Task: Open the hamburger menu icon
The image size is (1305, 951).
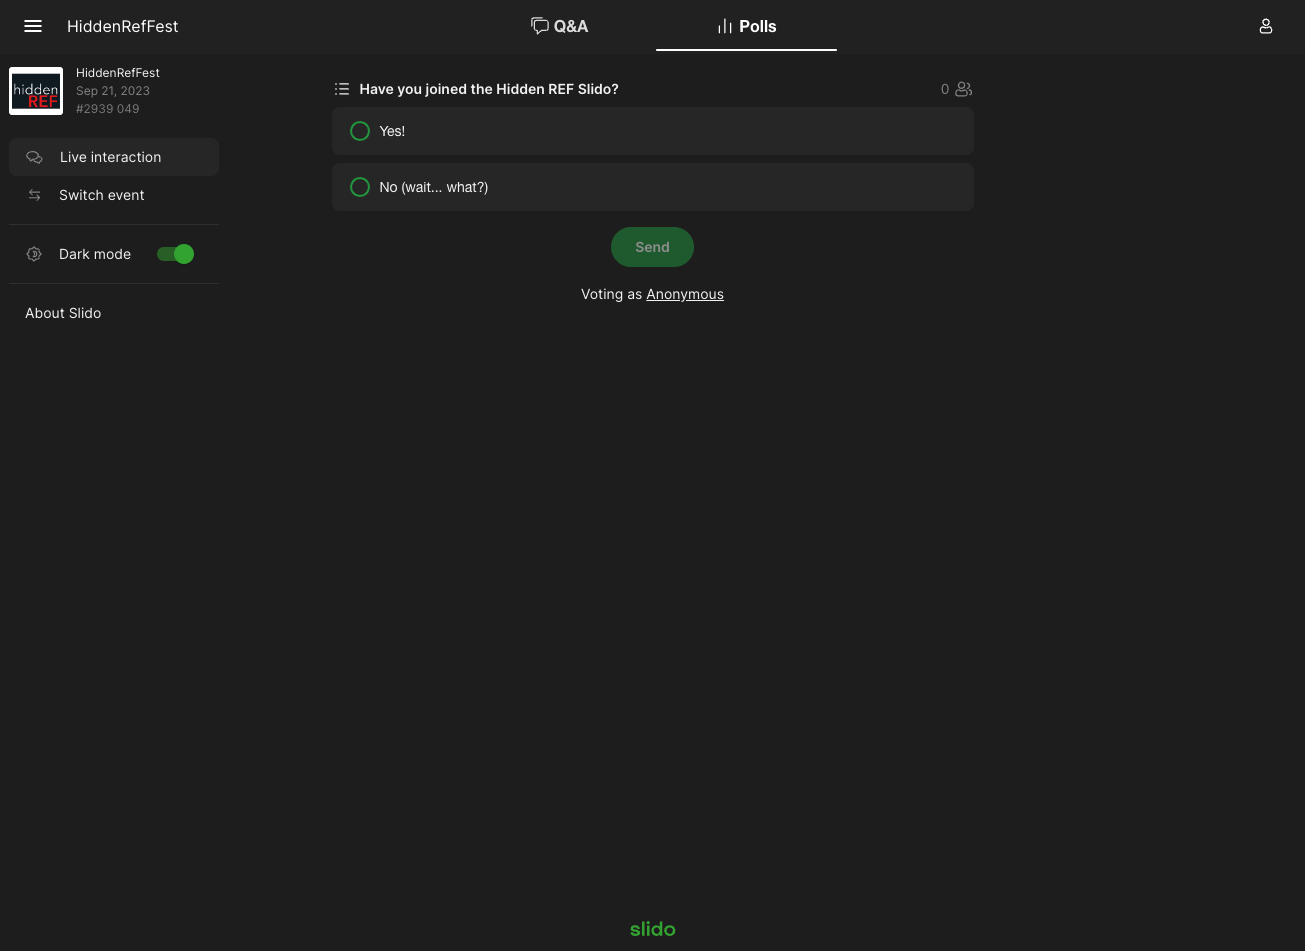Action: pos(33,26)
